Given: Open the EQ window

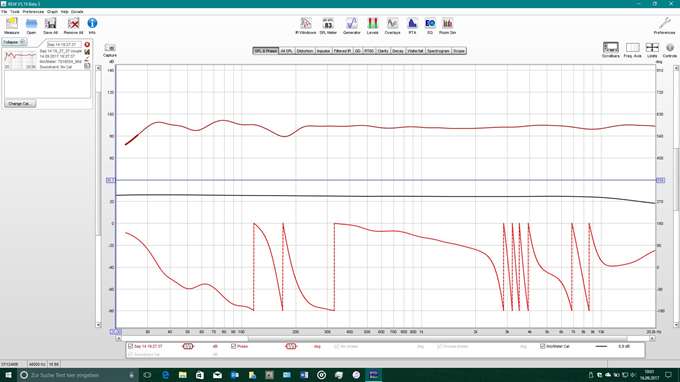Looking at the screenshot, I should point(430,26).
